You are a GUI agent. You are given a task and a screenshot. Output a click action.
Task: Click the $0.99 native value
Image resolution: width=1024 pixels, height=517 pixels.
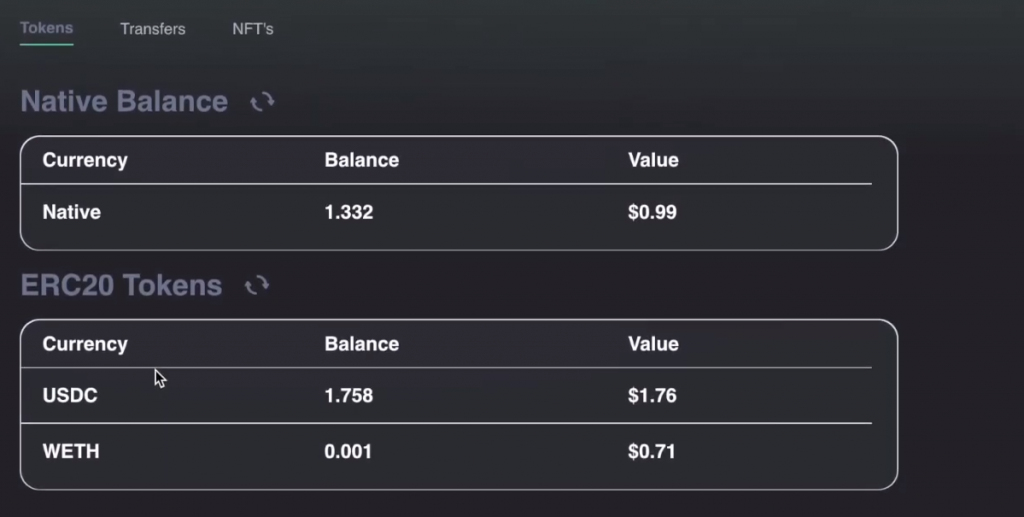[x=652, y=212]
